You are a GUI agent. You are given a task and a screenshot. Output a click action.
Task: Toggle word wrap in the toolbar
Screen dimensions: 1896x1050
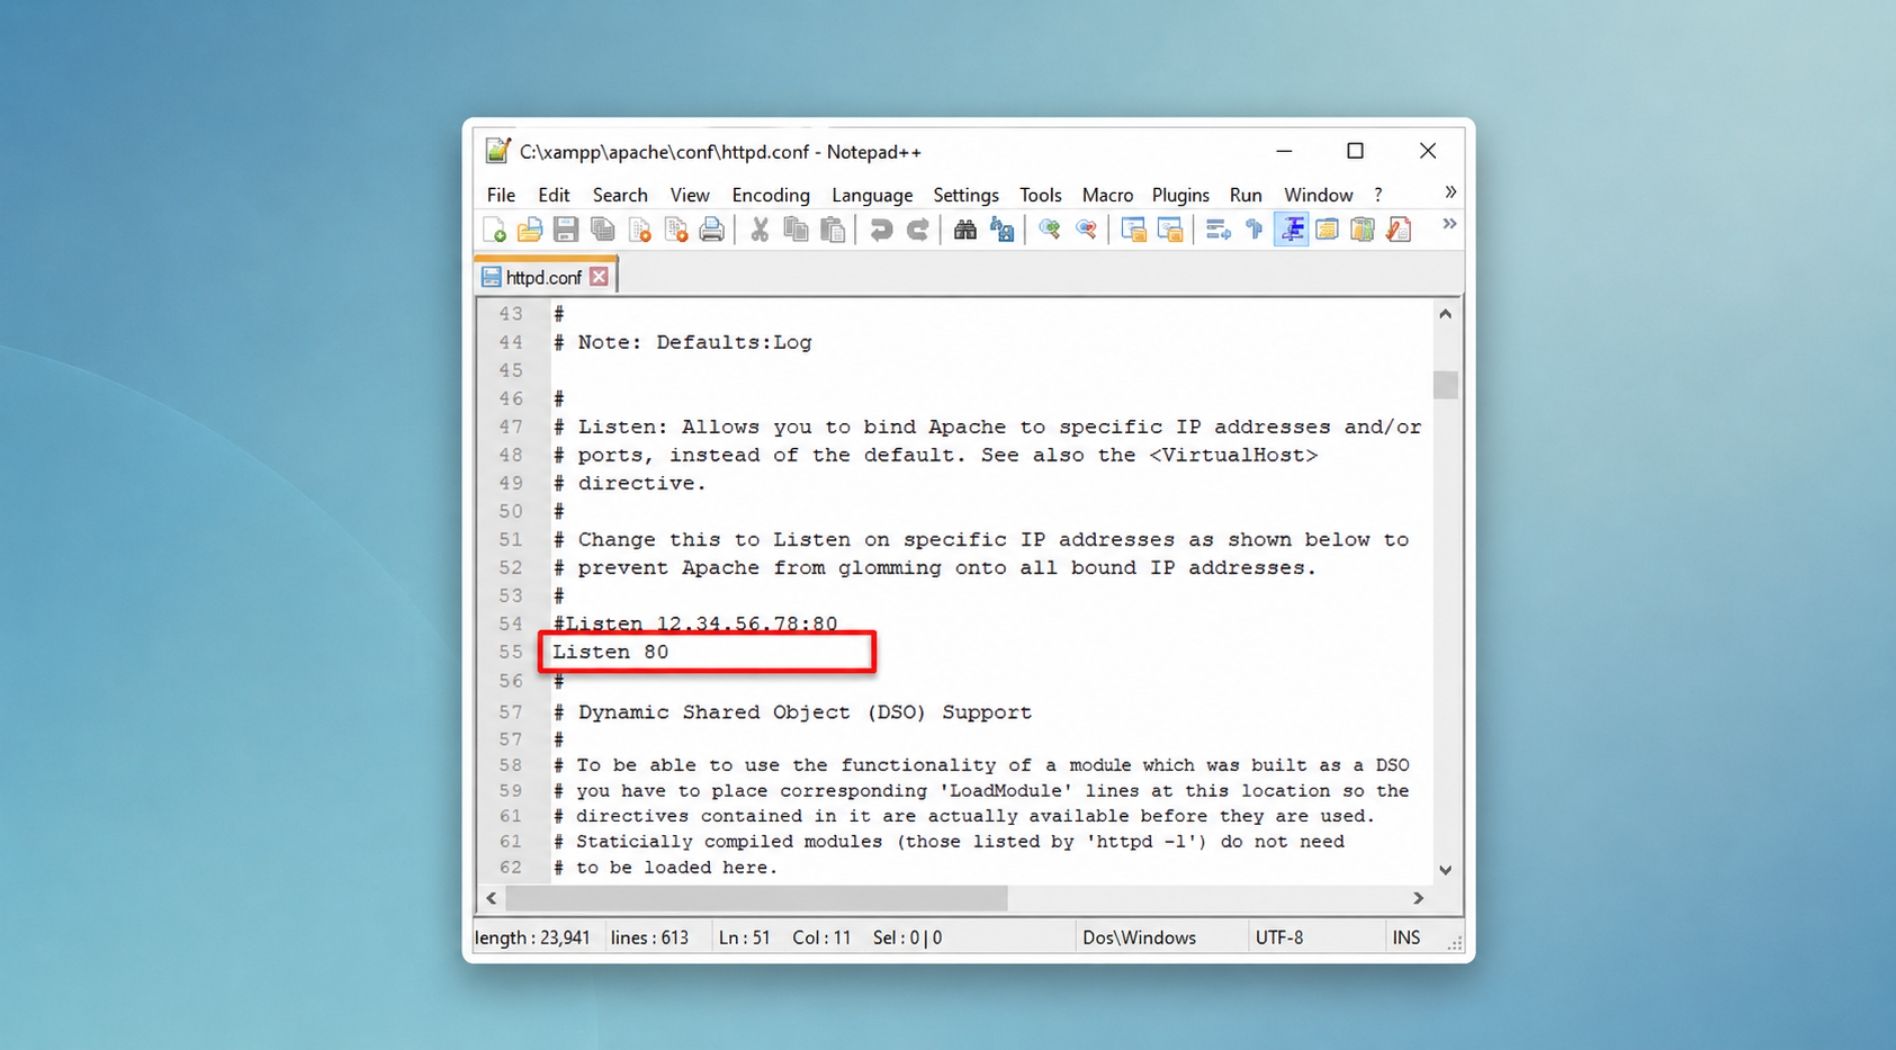1218,230
